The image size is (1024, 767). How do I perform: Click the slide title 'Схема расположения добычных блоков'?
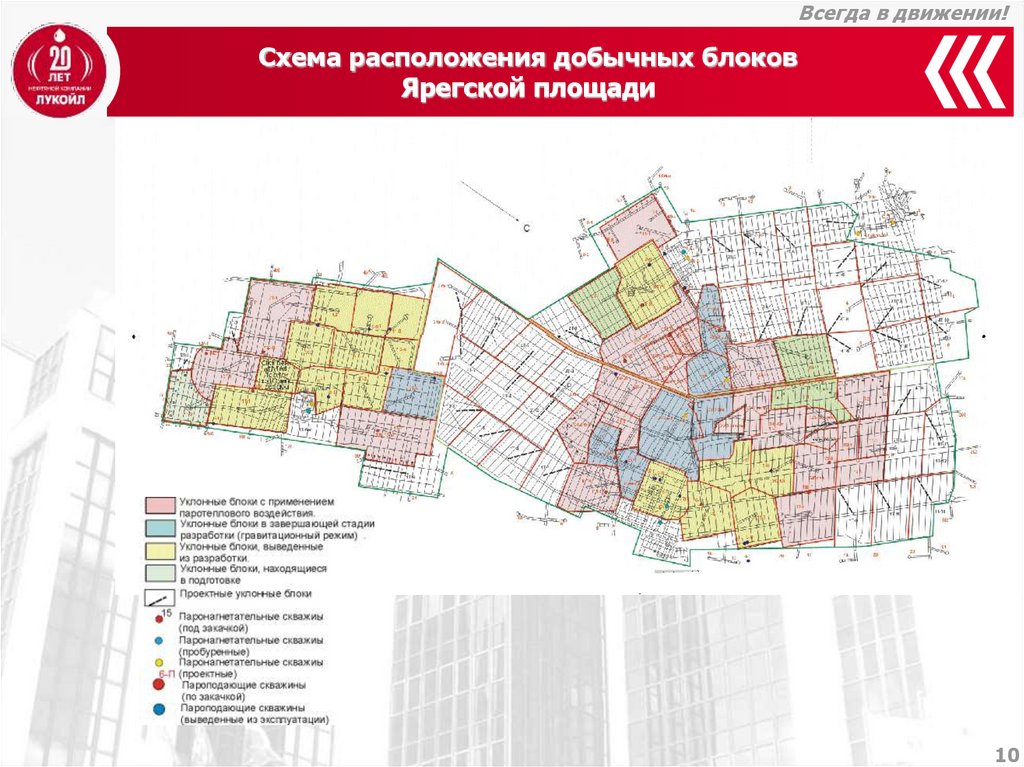pos(528,58)
